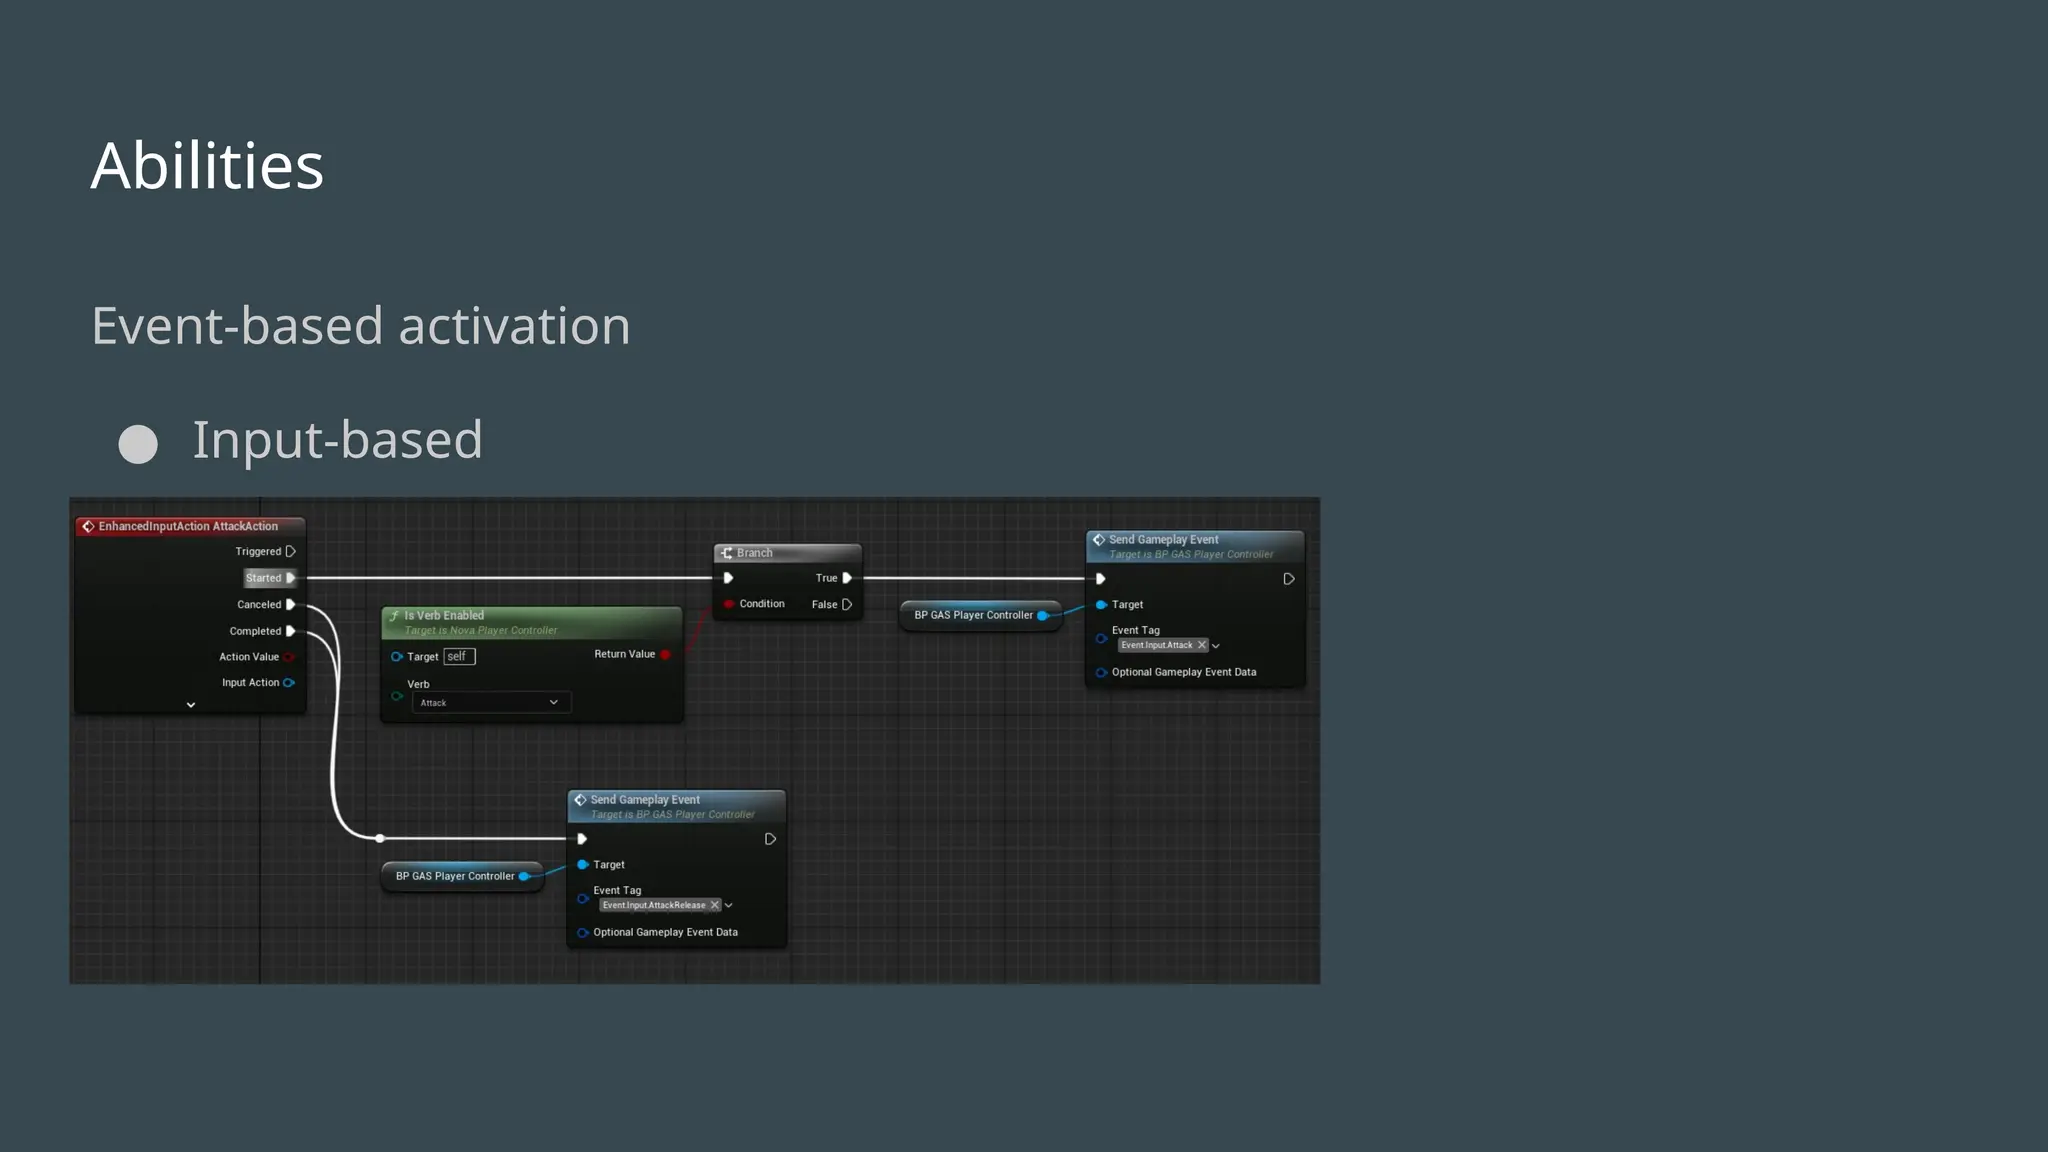Viewport: 2048px width, 1152px height.
Task: Click the upper Send Gameplay Event output exec pin
Action: [x=1289, y=579]
